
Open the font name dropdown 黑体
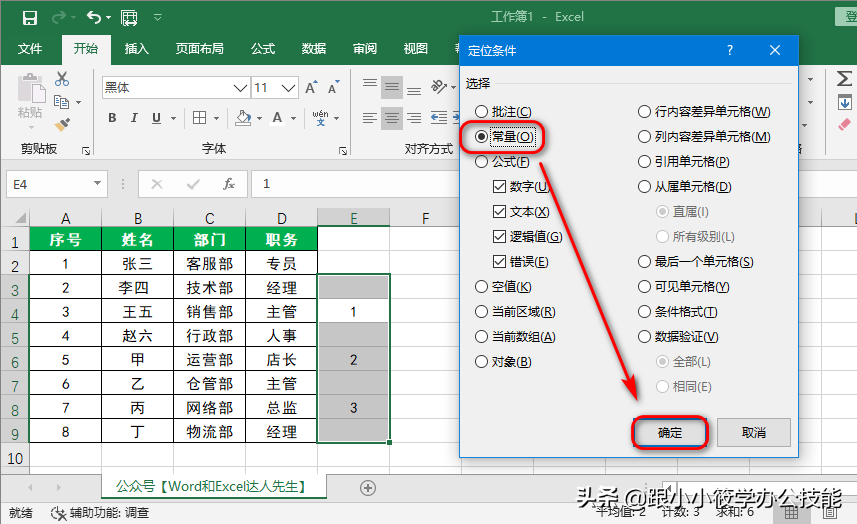pos(240,88)
